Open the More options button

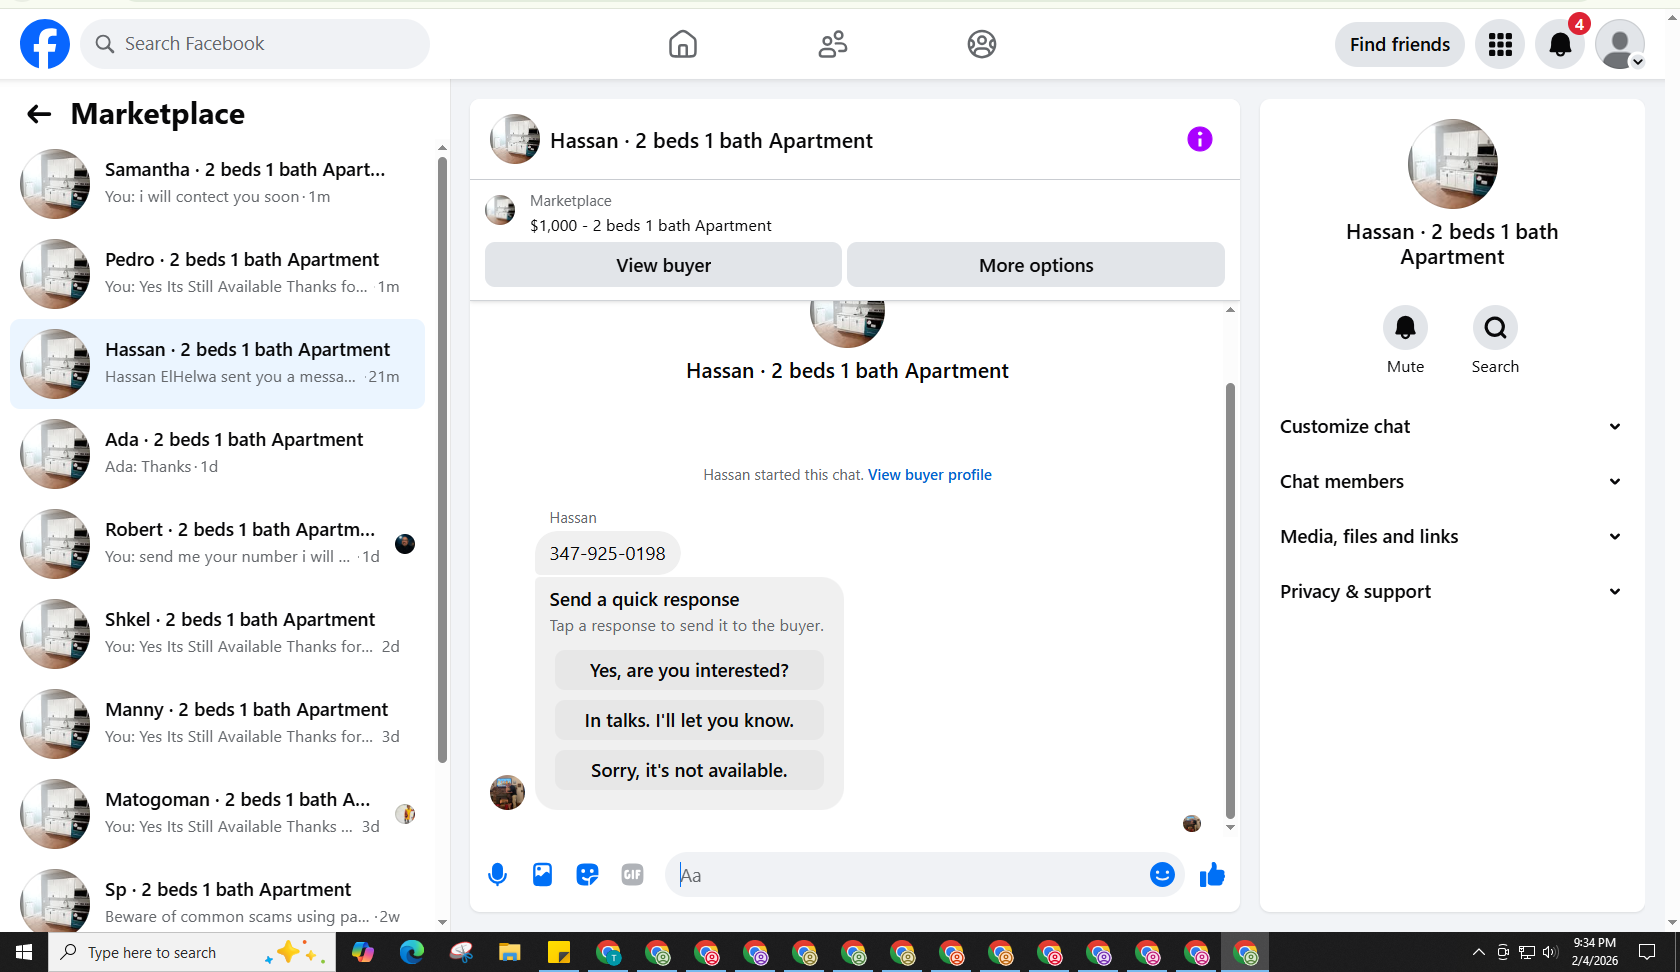click(1036, 265)
